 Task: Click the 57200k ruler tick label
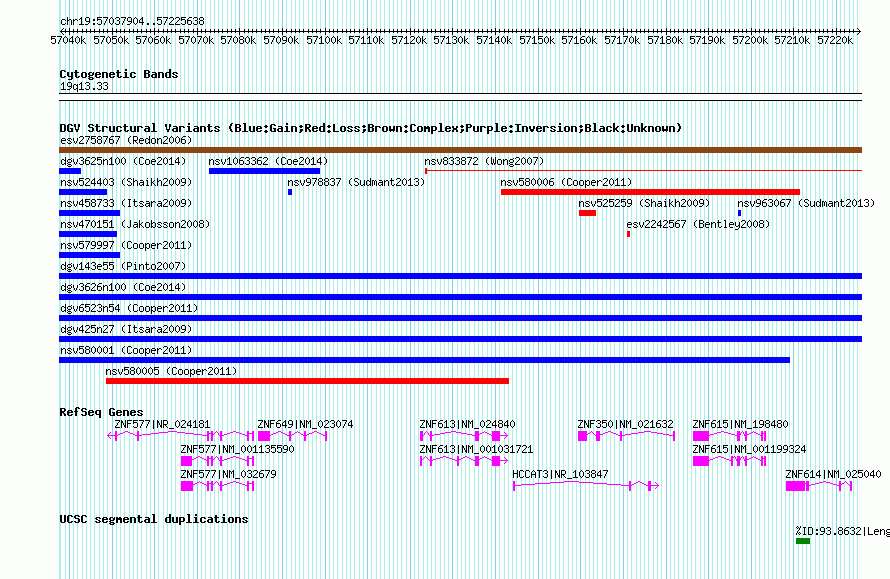[750, 40]
